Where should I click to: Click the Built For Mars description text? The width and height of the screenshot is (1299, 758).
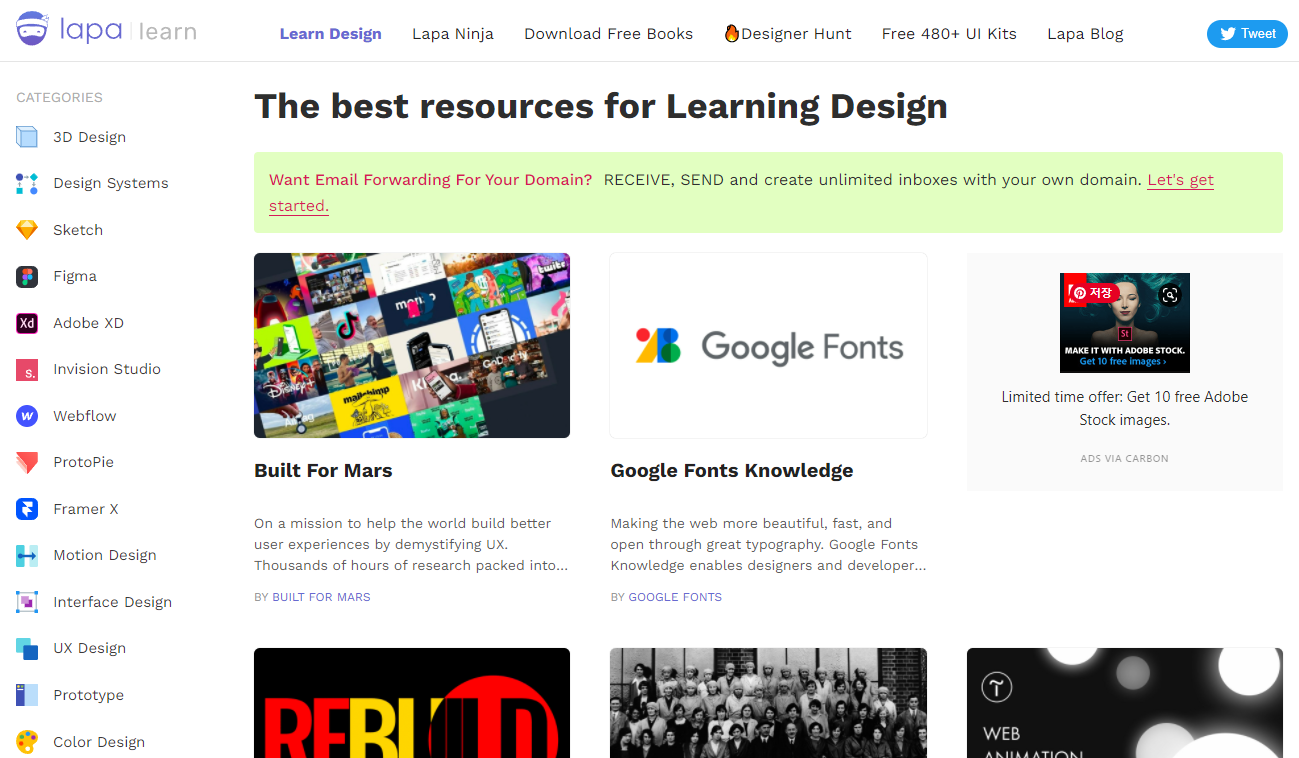point(411,544)
